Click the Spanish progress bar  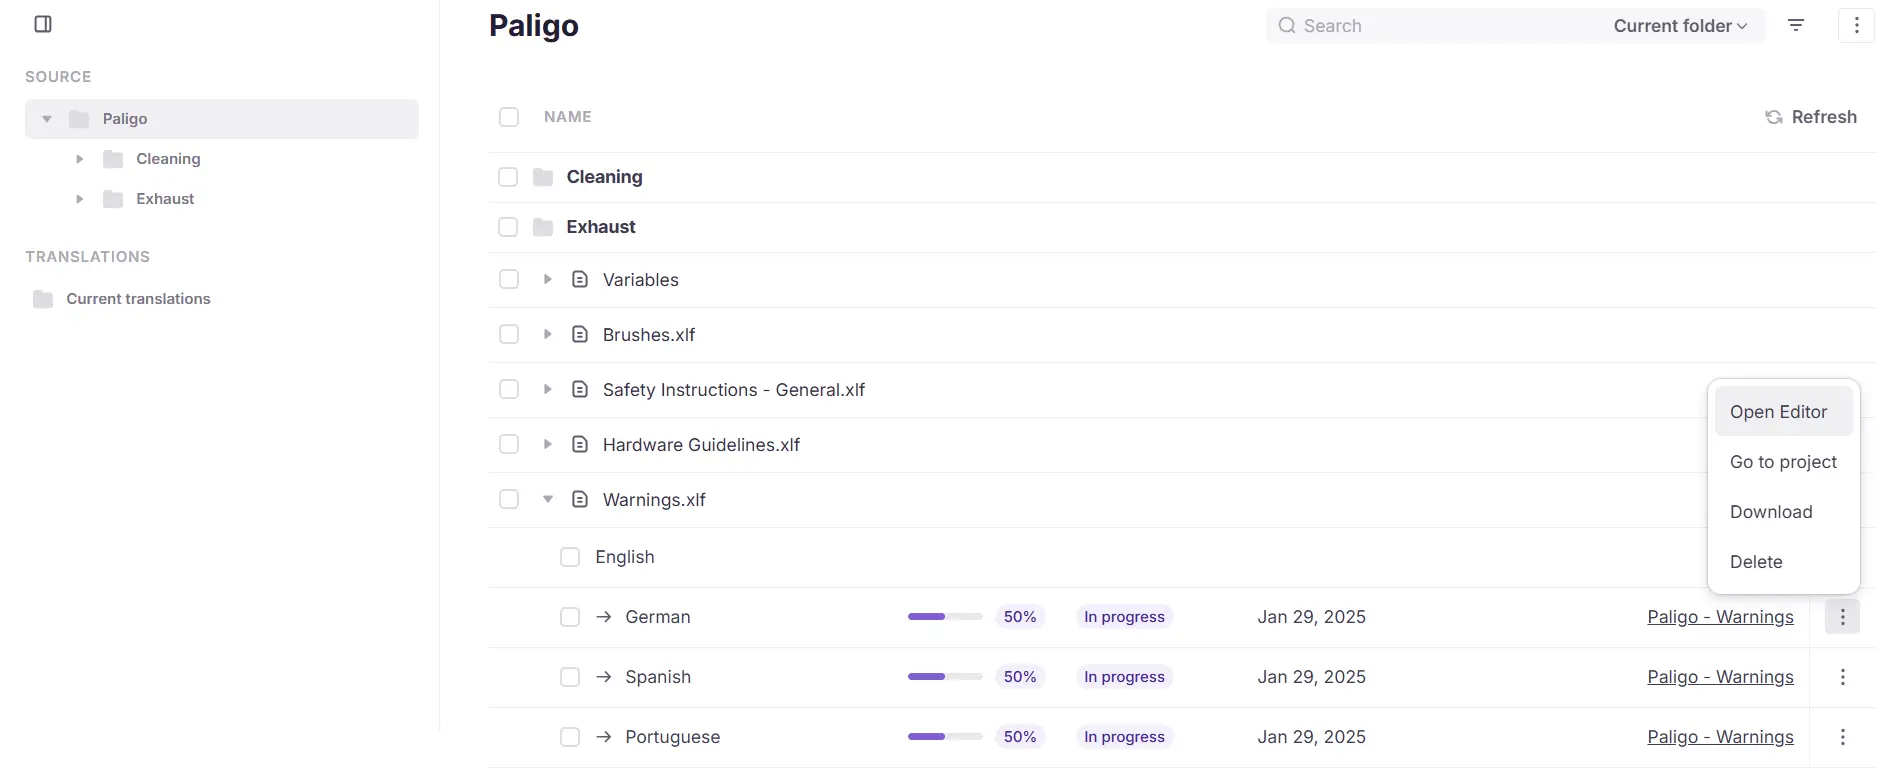pos(945,677)
